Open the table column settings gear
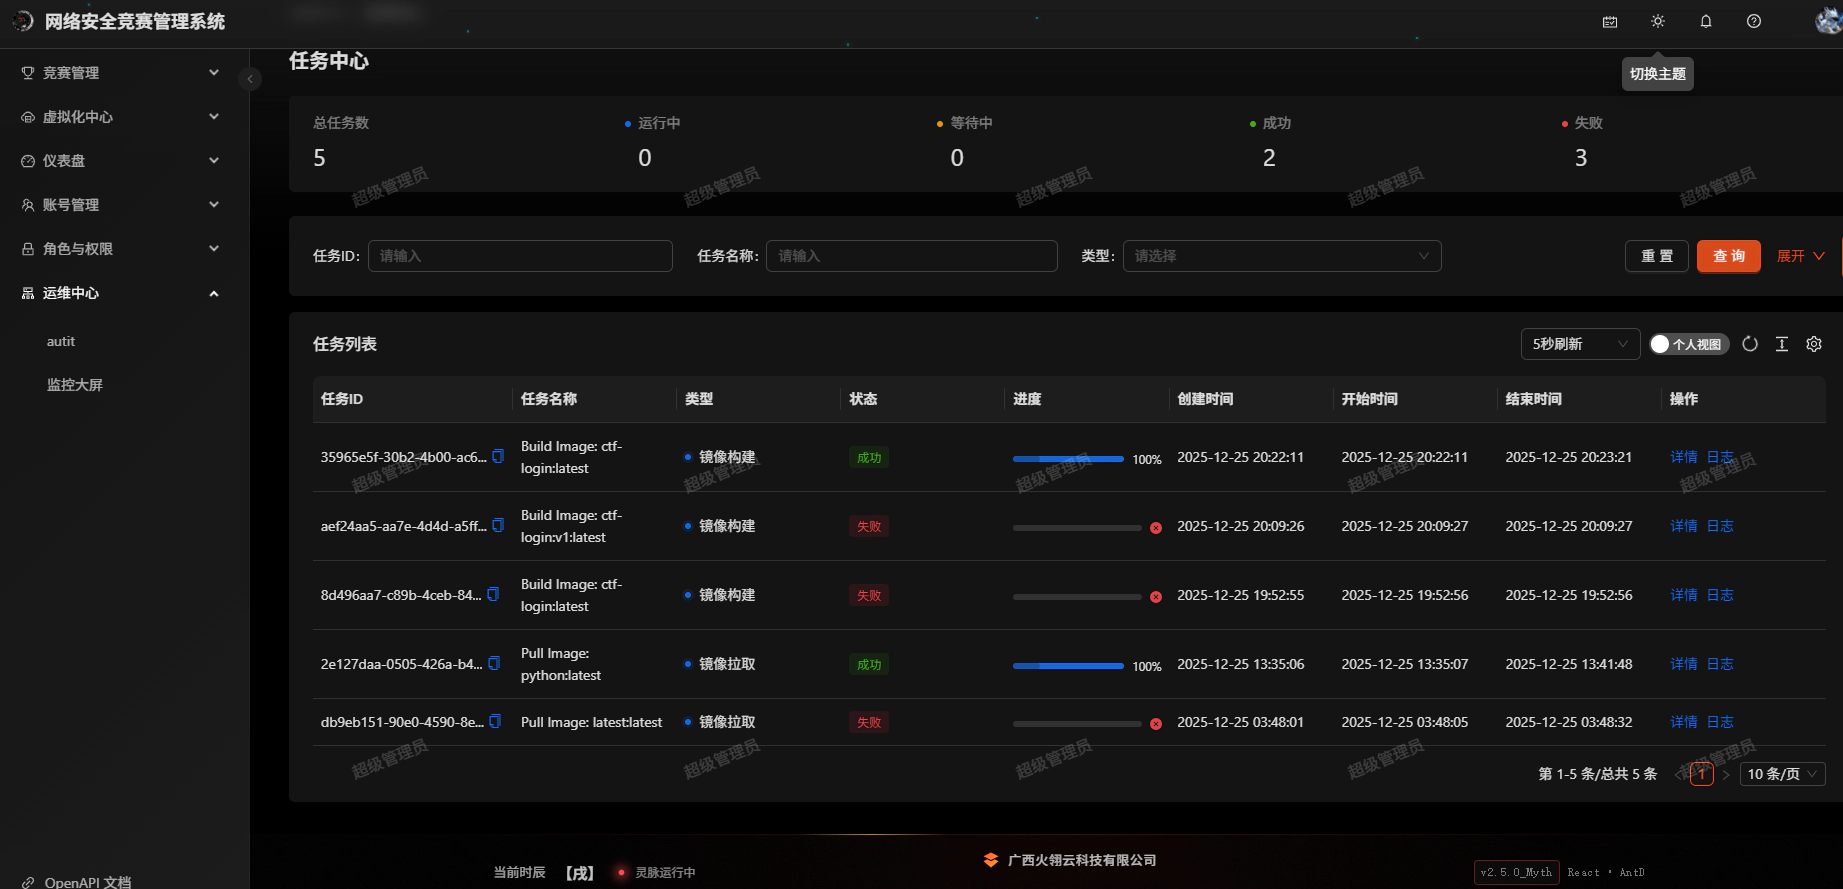The image size is (1843, 889). pyautogui.click(x=1814, y=344)
